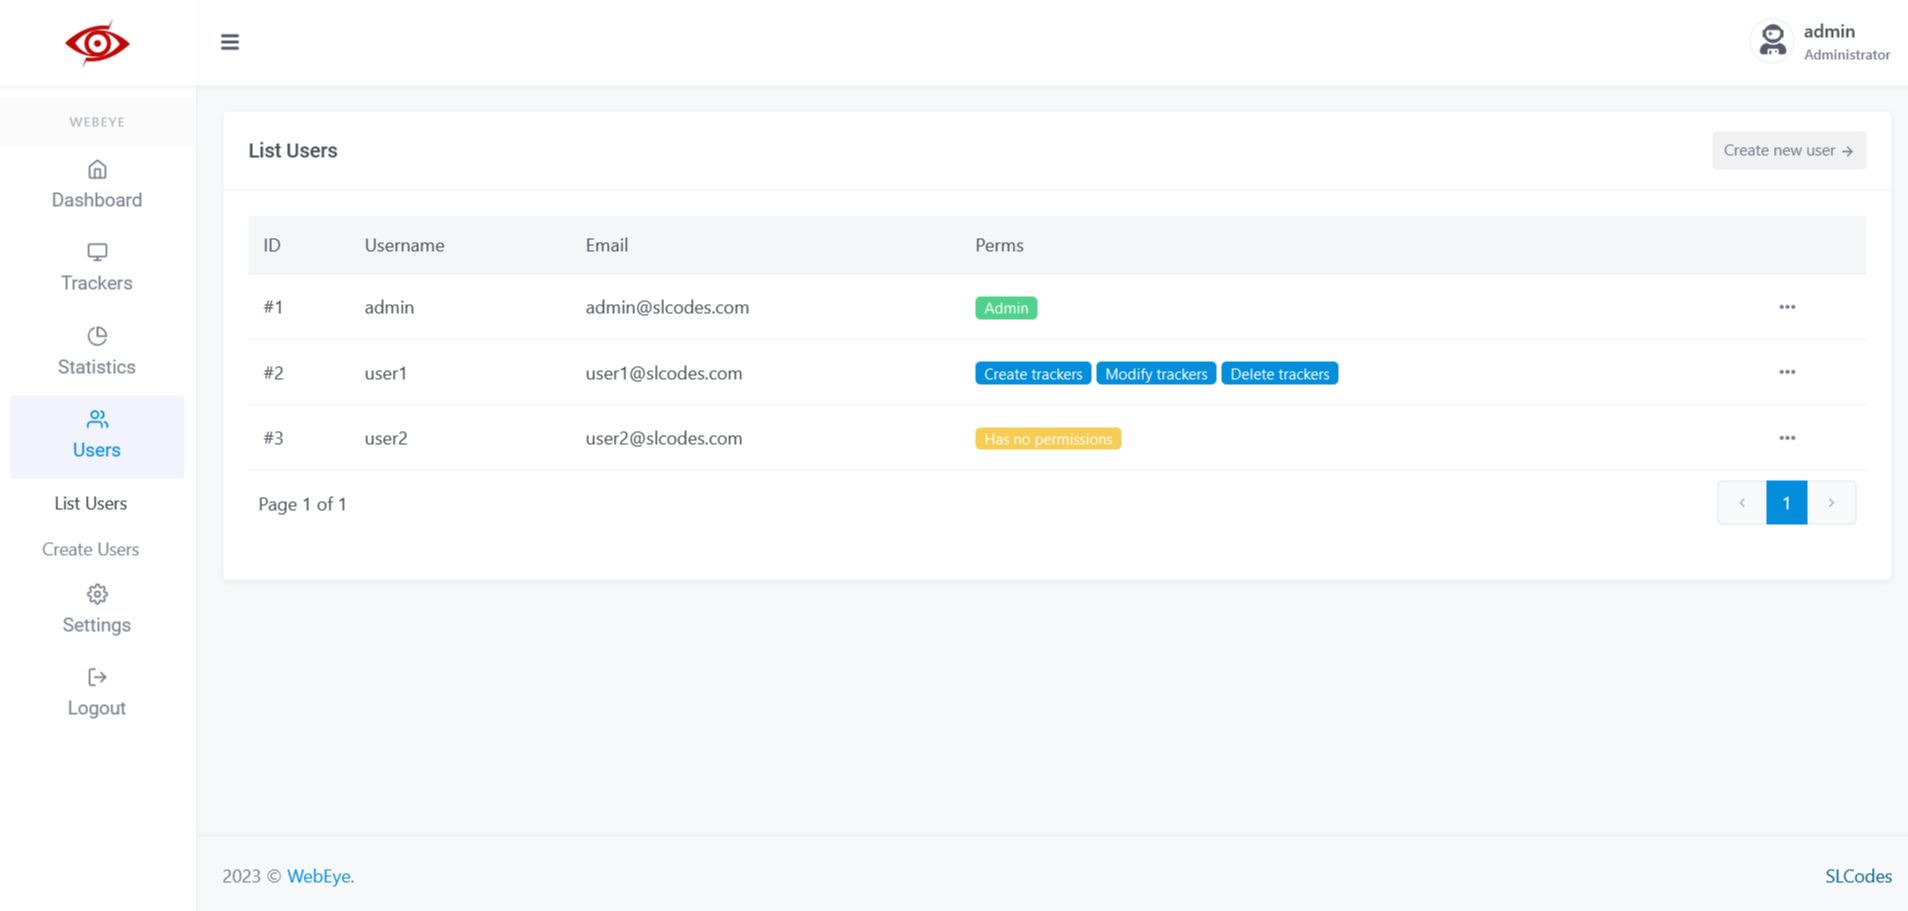Viewport: 1908px width, 911px height.
Task: Open actions menu for user1 row
Action: coord(1787,372)
